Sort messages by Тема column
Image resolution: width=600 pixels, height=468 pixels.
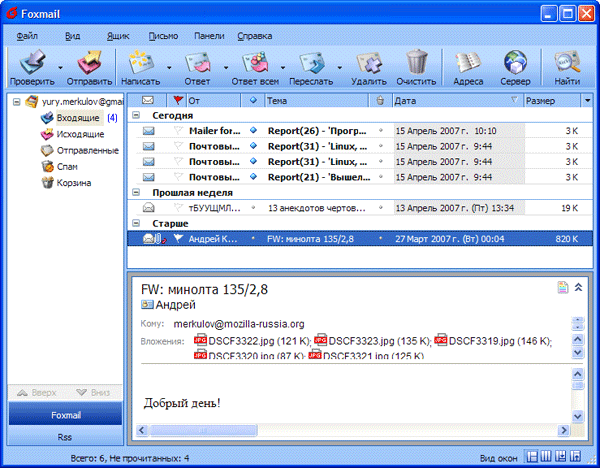317,100
